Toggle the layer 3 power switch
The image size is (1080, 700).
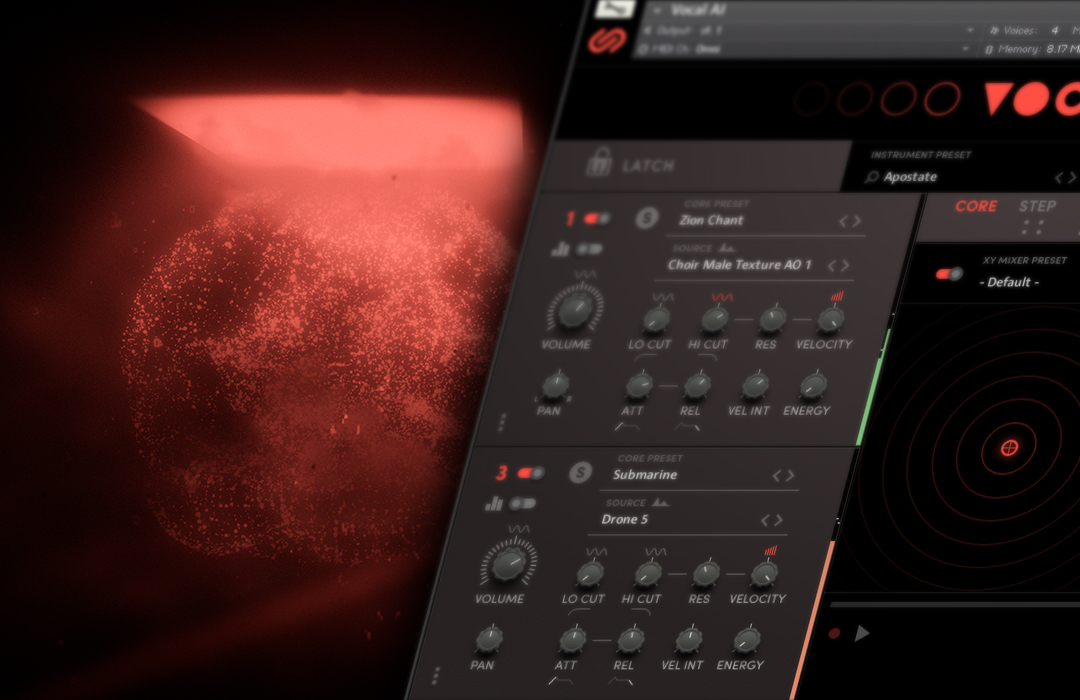(x=530, y=473)
